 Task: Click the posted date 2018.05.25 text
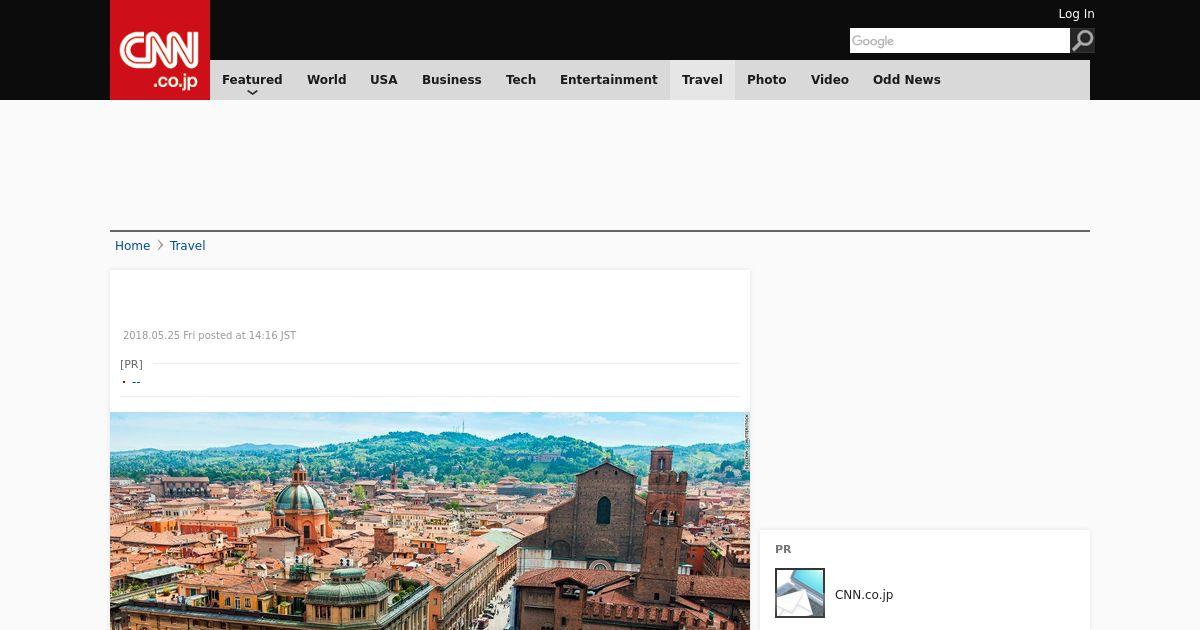point(209,336)
